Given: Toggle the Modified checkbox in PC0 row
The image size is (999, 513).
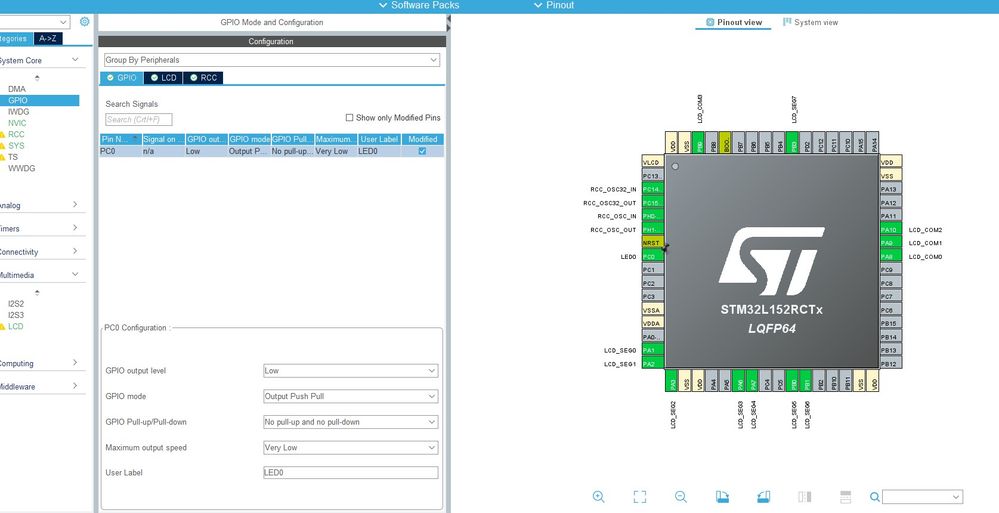Looking at the screenshot, I should (422, 151).
